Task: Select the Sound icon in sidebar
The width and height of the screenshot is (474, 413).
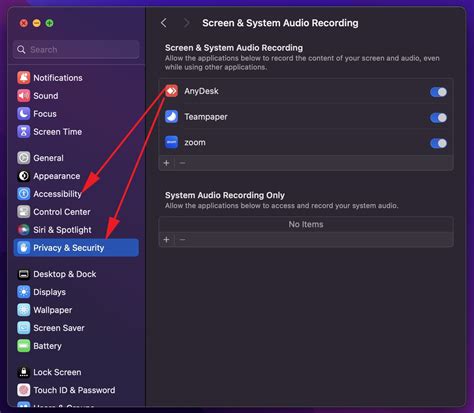Action: [24, 96]
